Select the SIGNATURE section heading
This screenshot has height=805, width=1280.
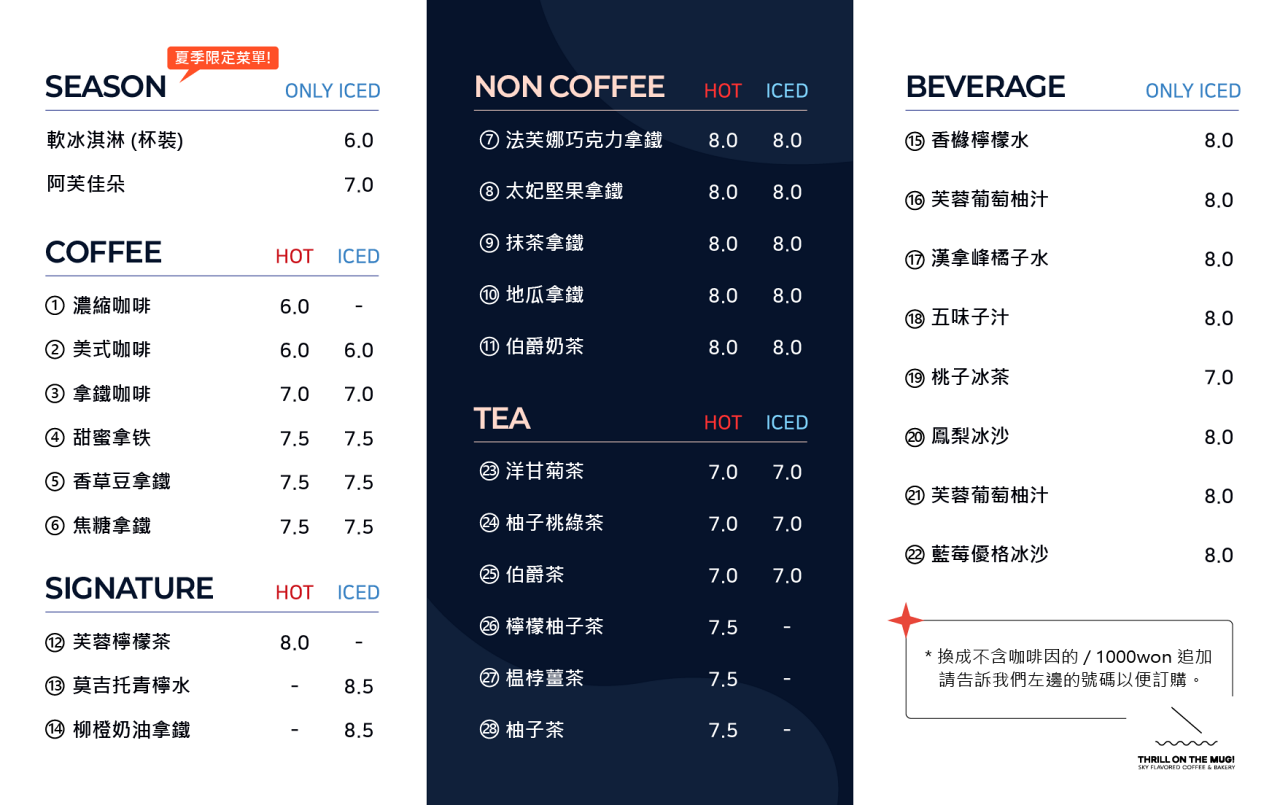(129, 589)
